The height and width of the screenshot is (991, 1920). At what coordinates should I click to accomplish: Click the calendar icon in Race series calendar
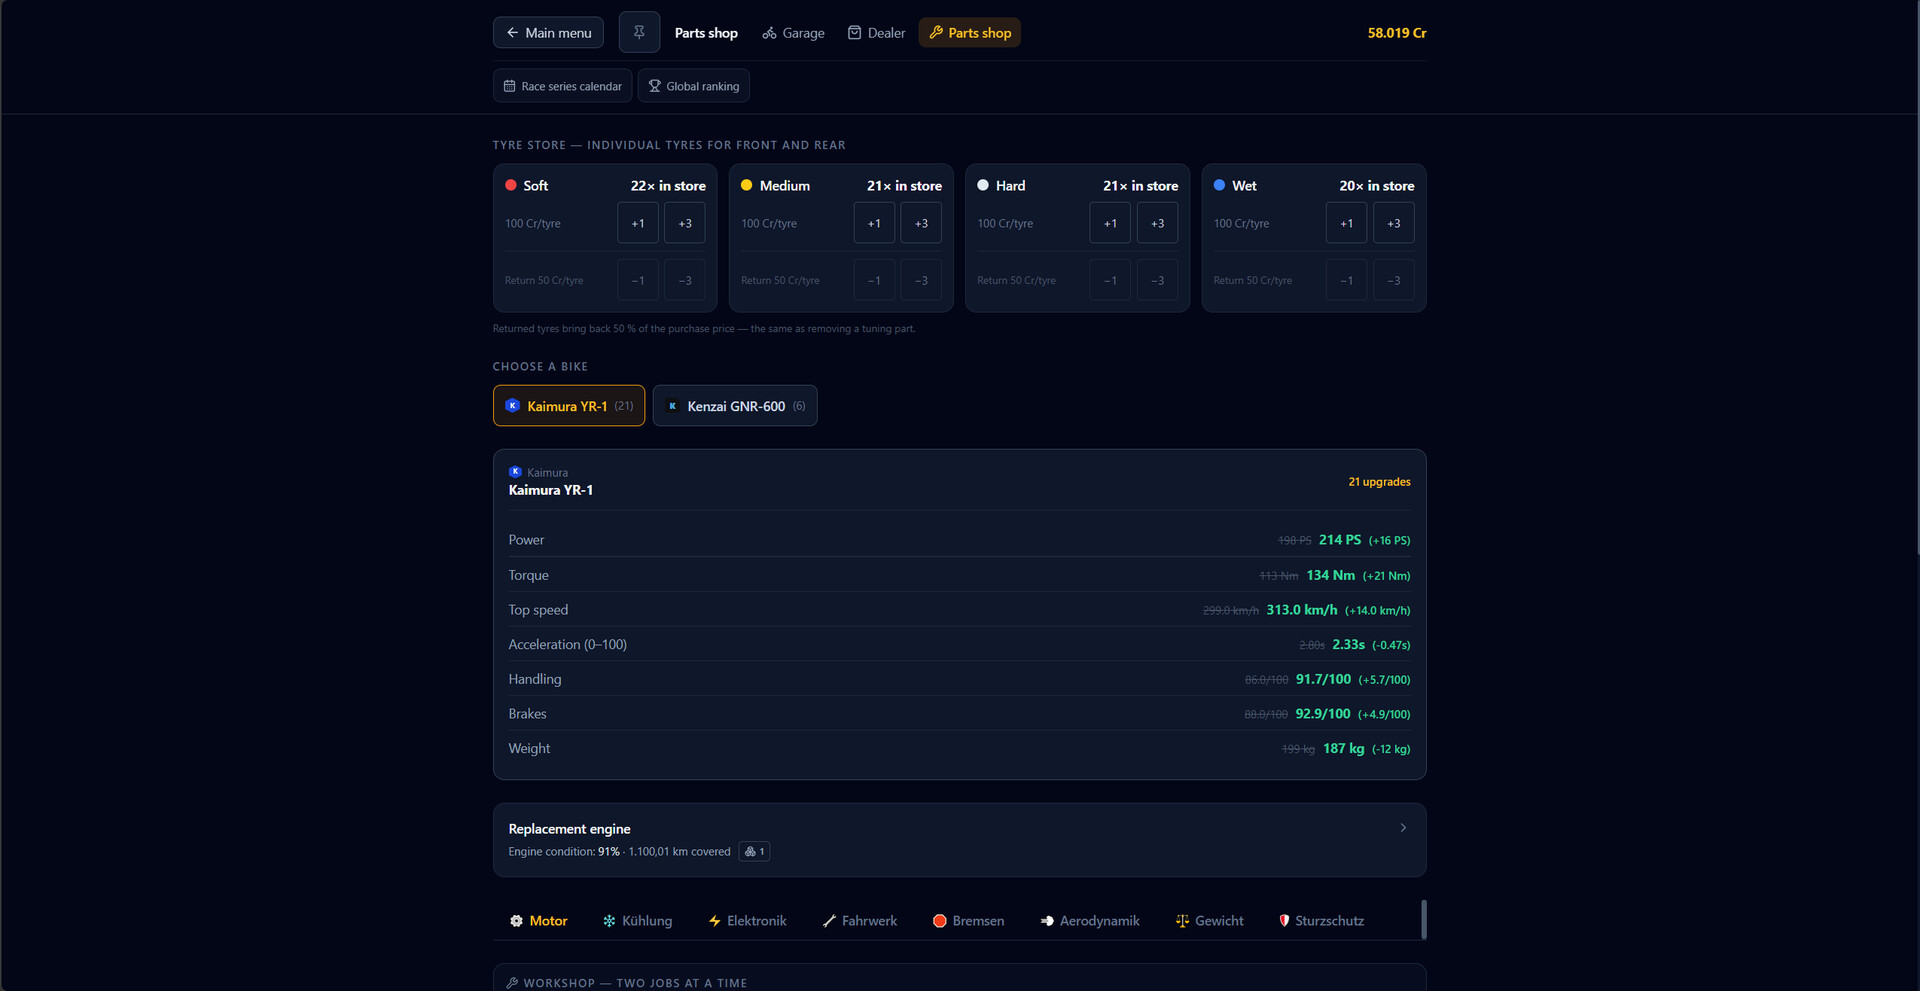(x=509, y=86)
